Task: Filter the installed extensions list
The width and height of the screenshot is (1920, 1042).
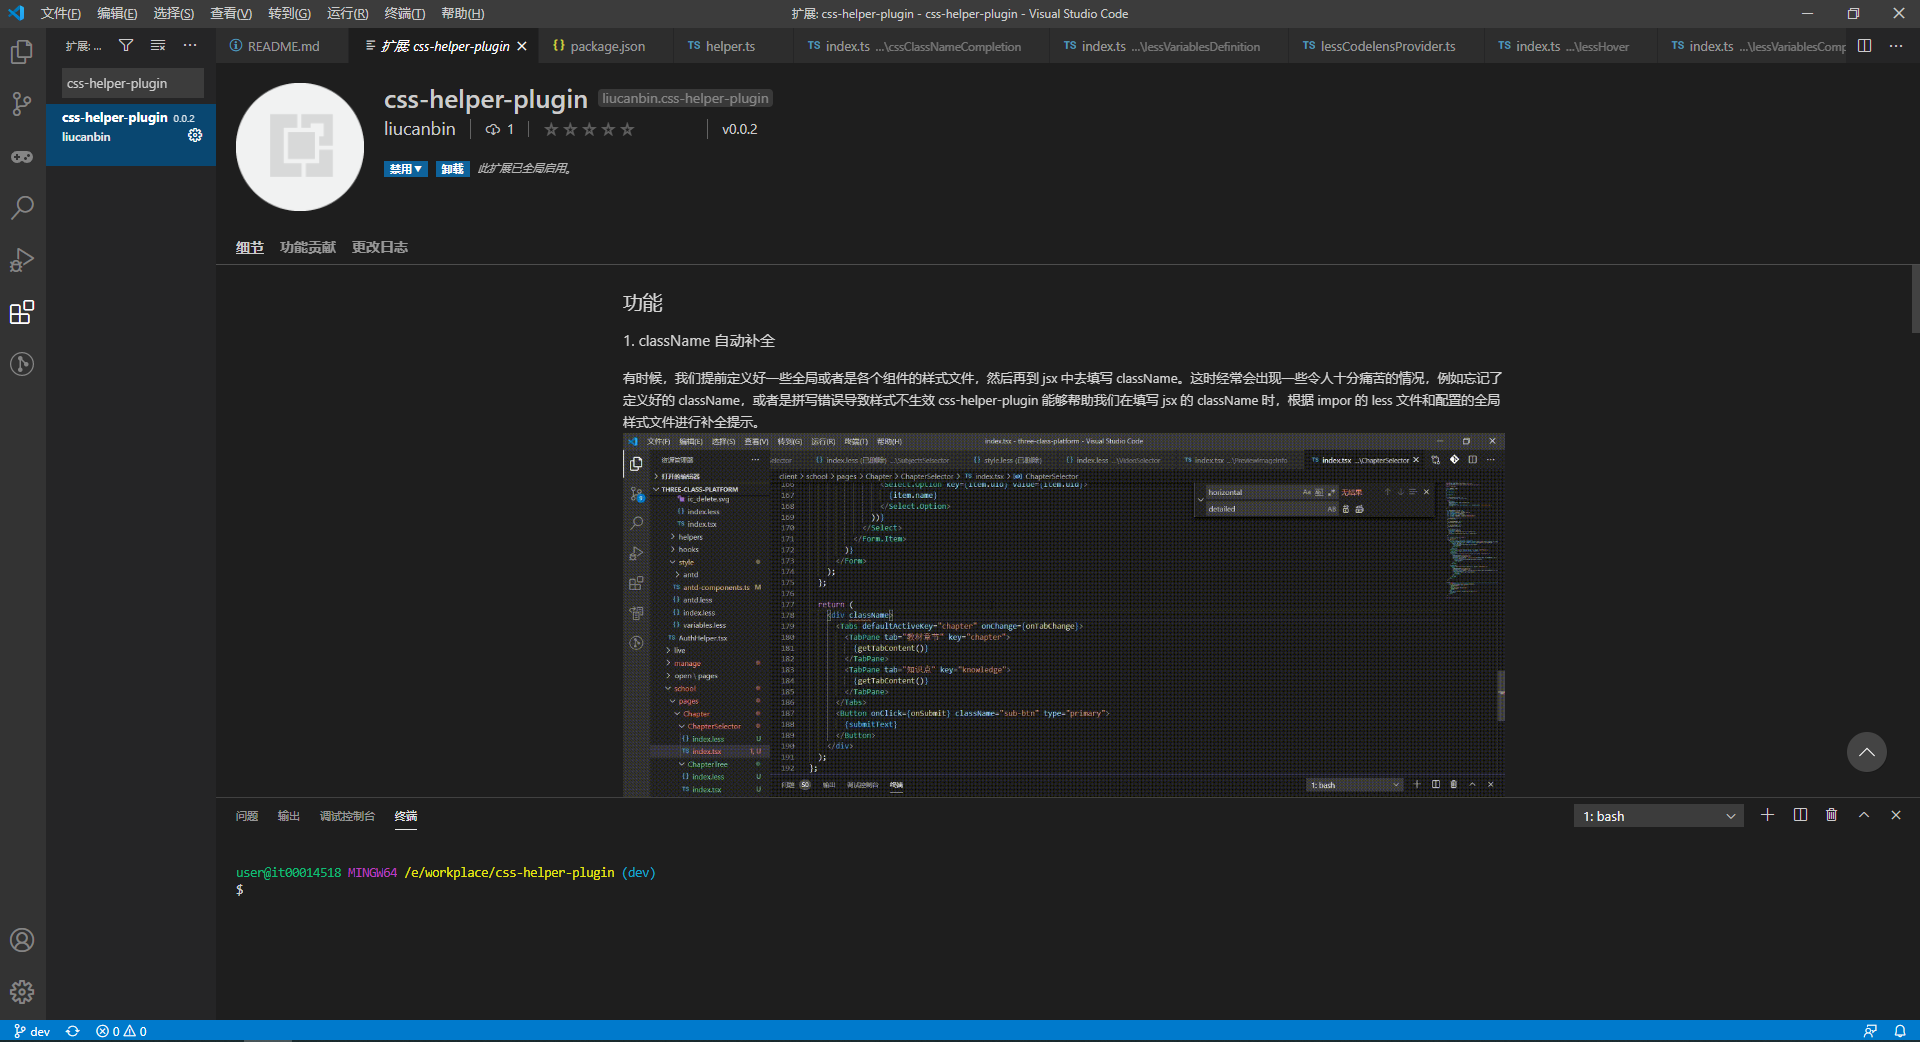Action: (126, 46)
